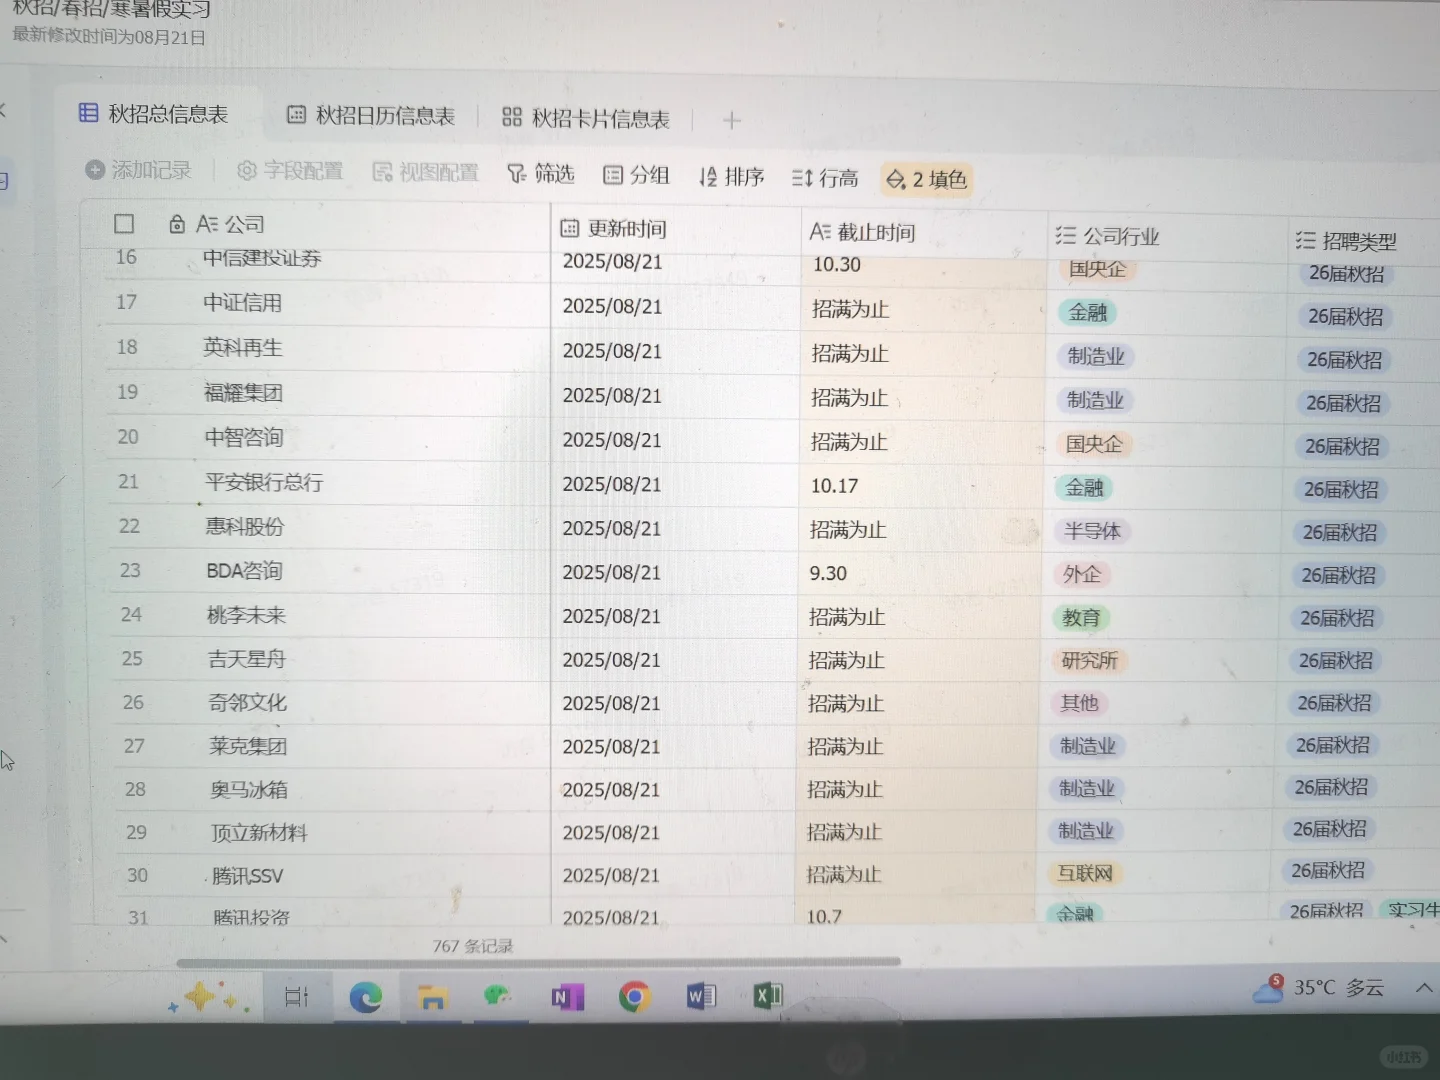Open the 分组 grouping tool
The image size is (1440, 1080).
point(636,175)
